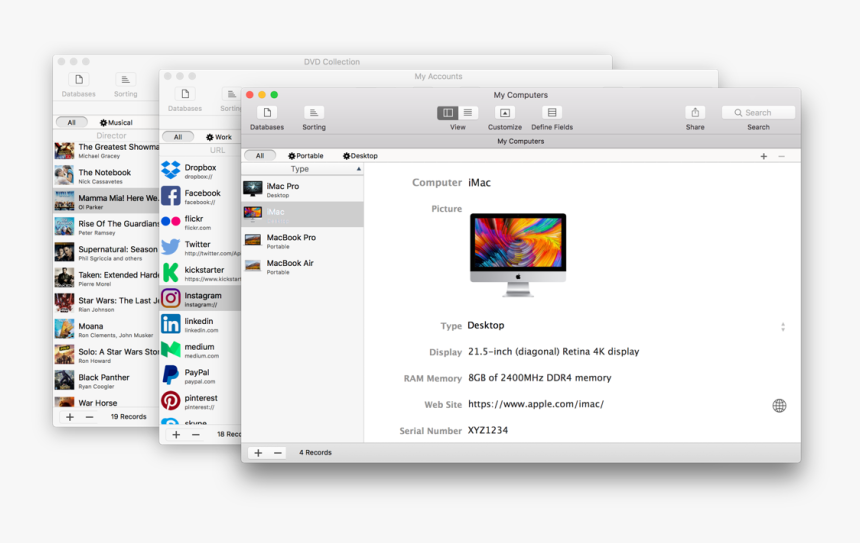Add record in My Accounts window

coord(176,434)
